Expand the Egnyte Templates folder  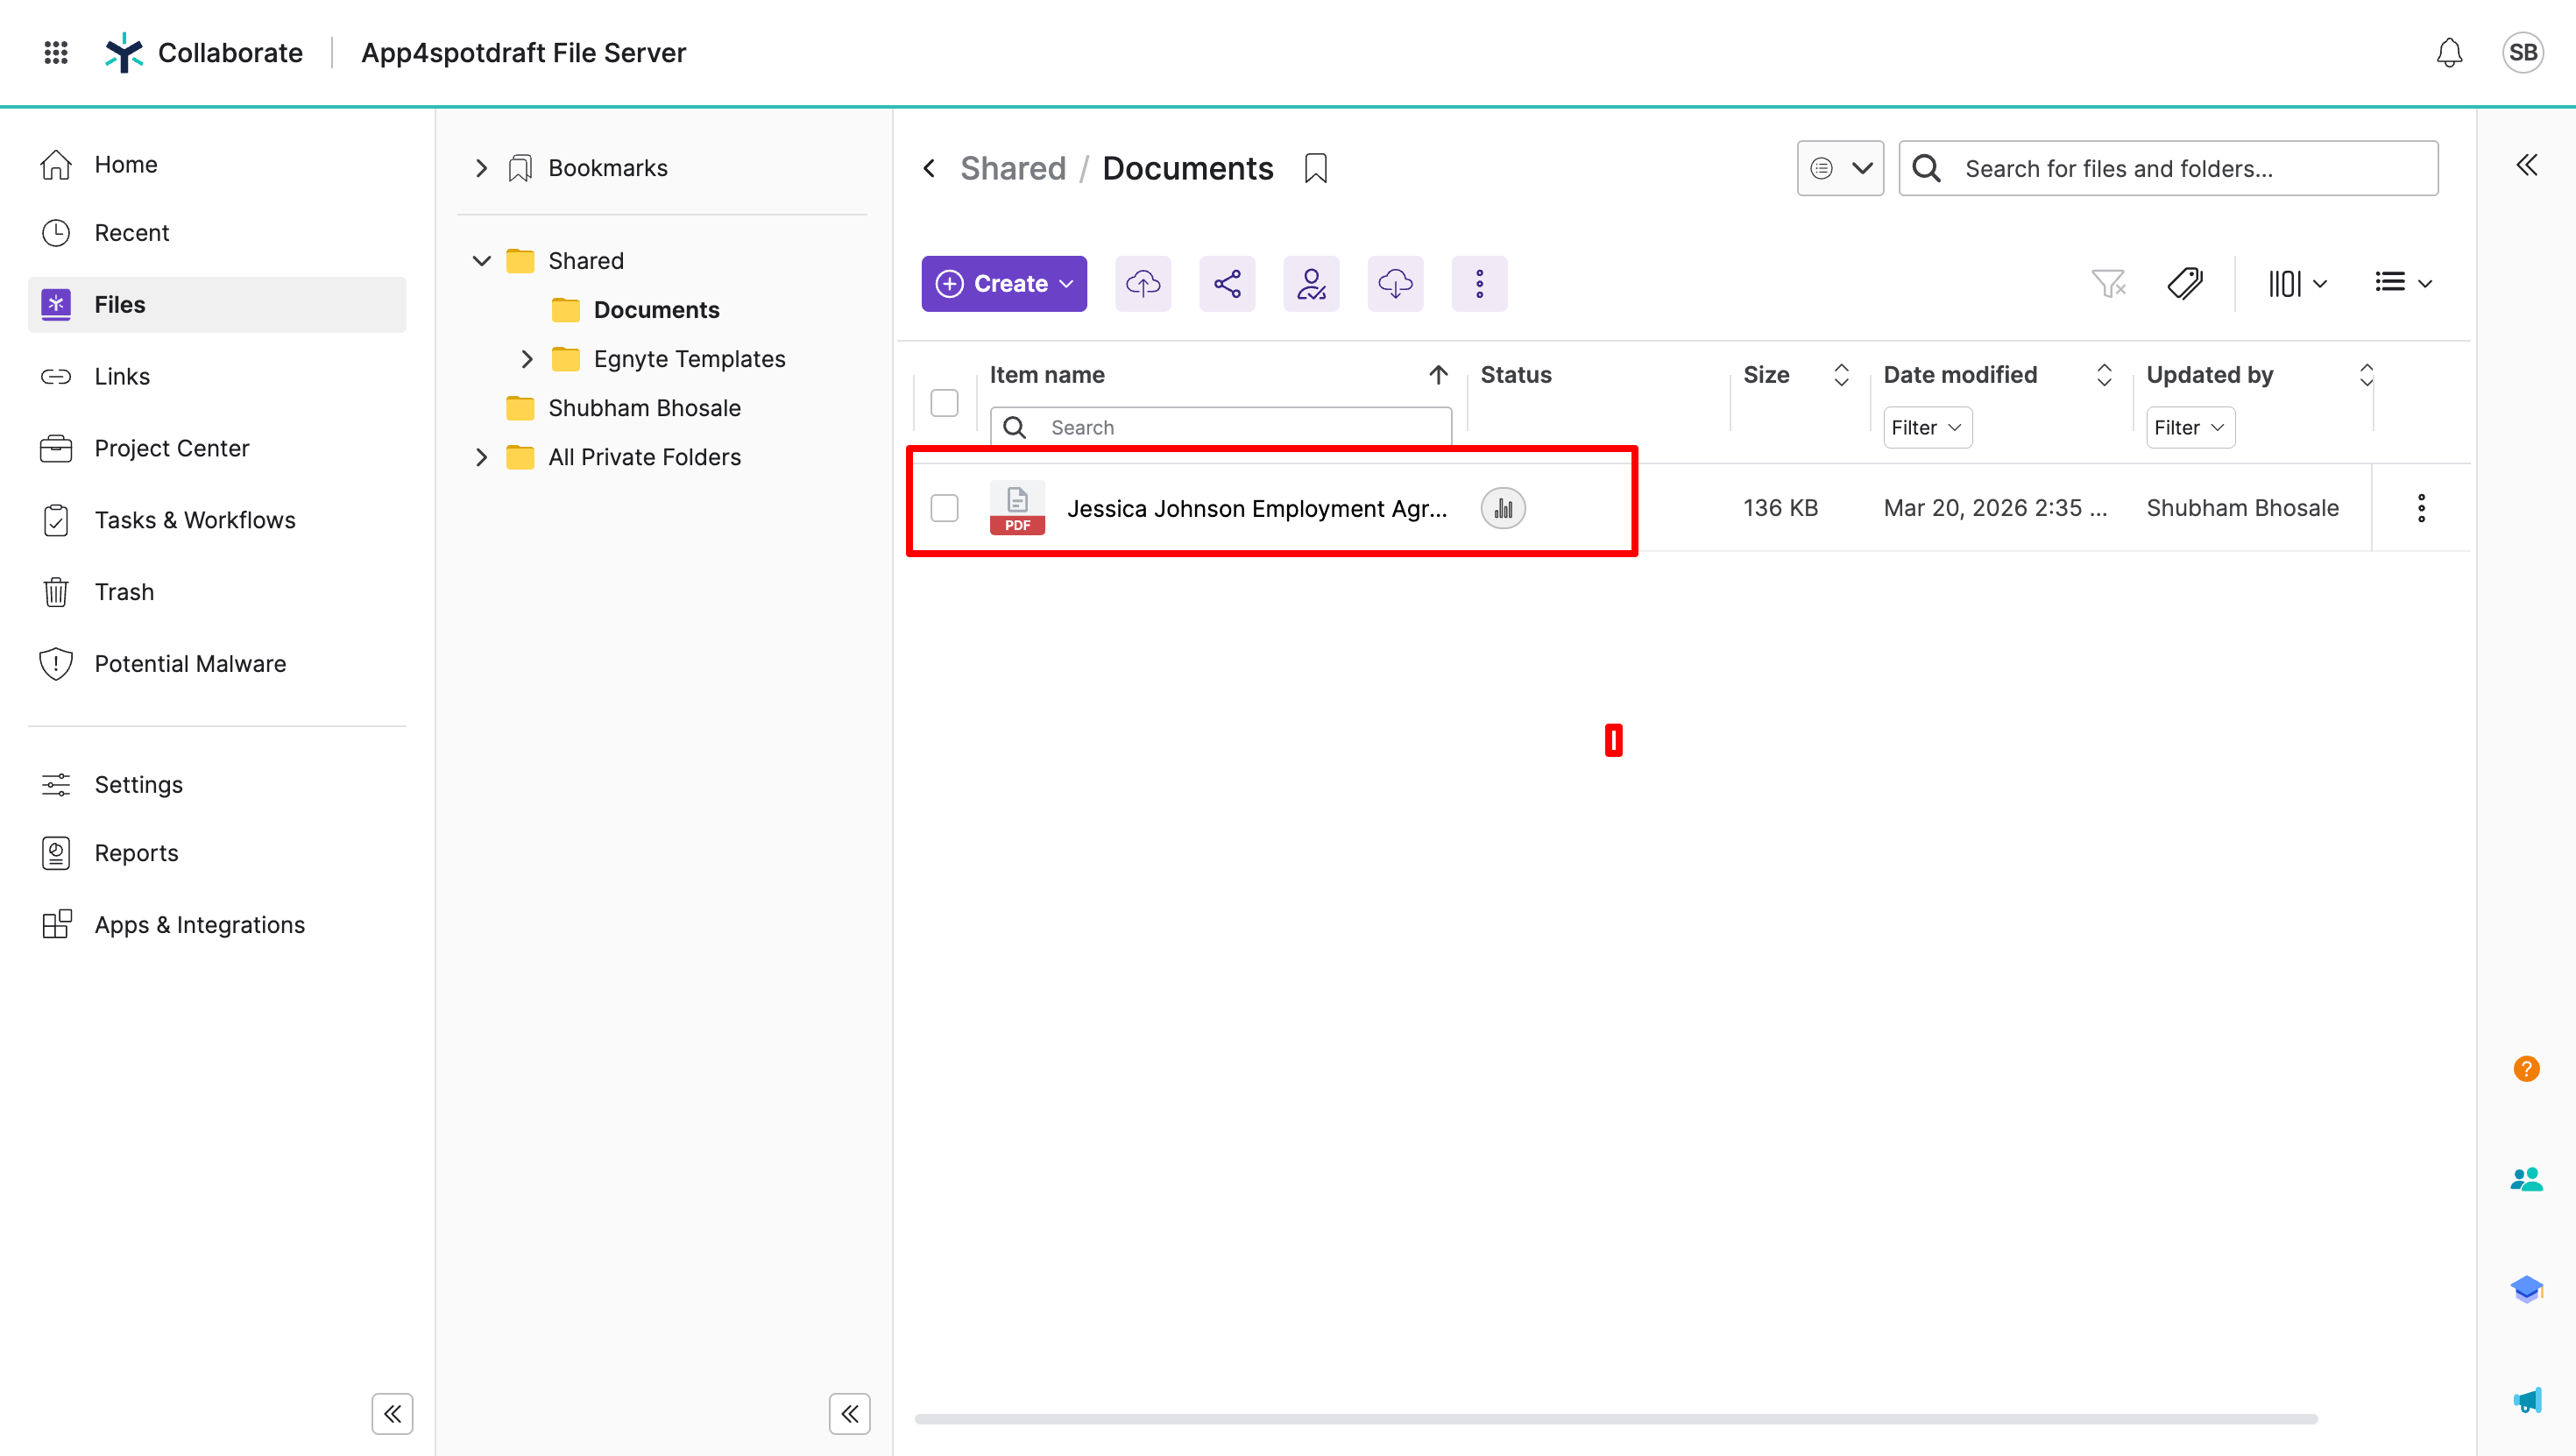[527, 359]
